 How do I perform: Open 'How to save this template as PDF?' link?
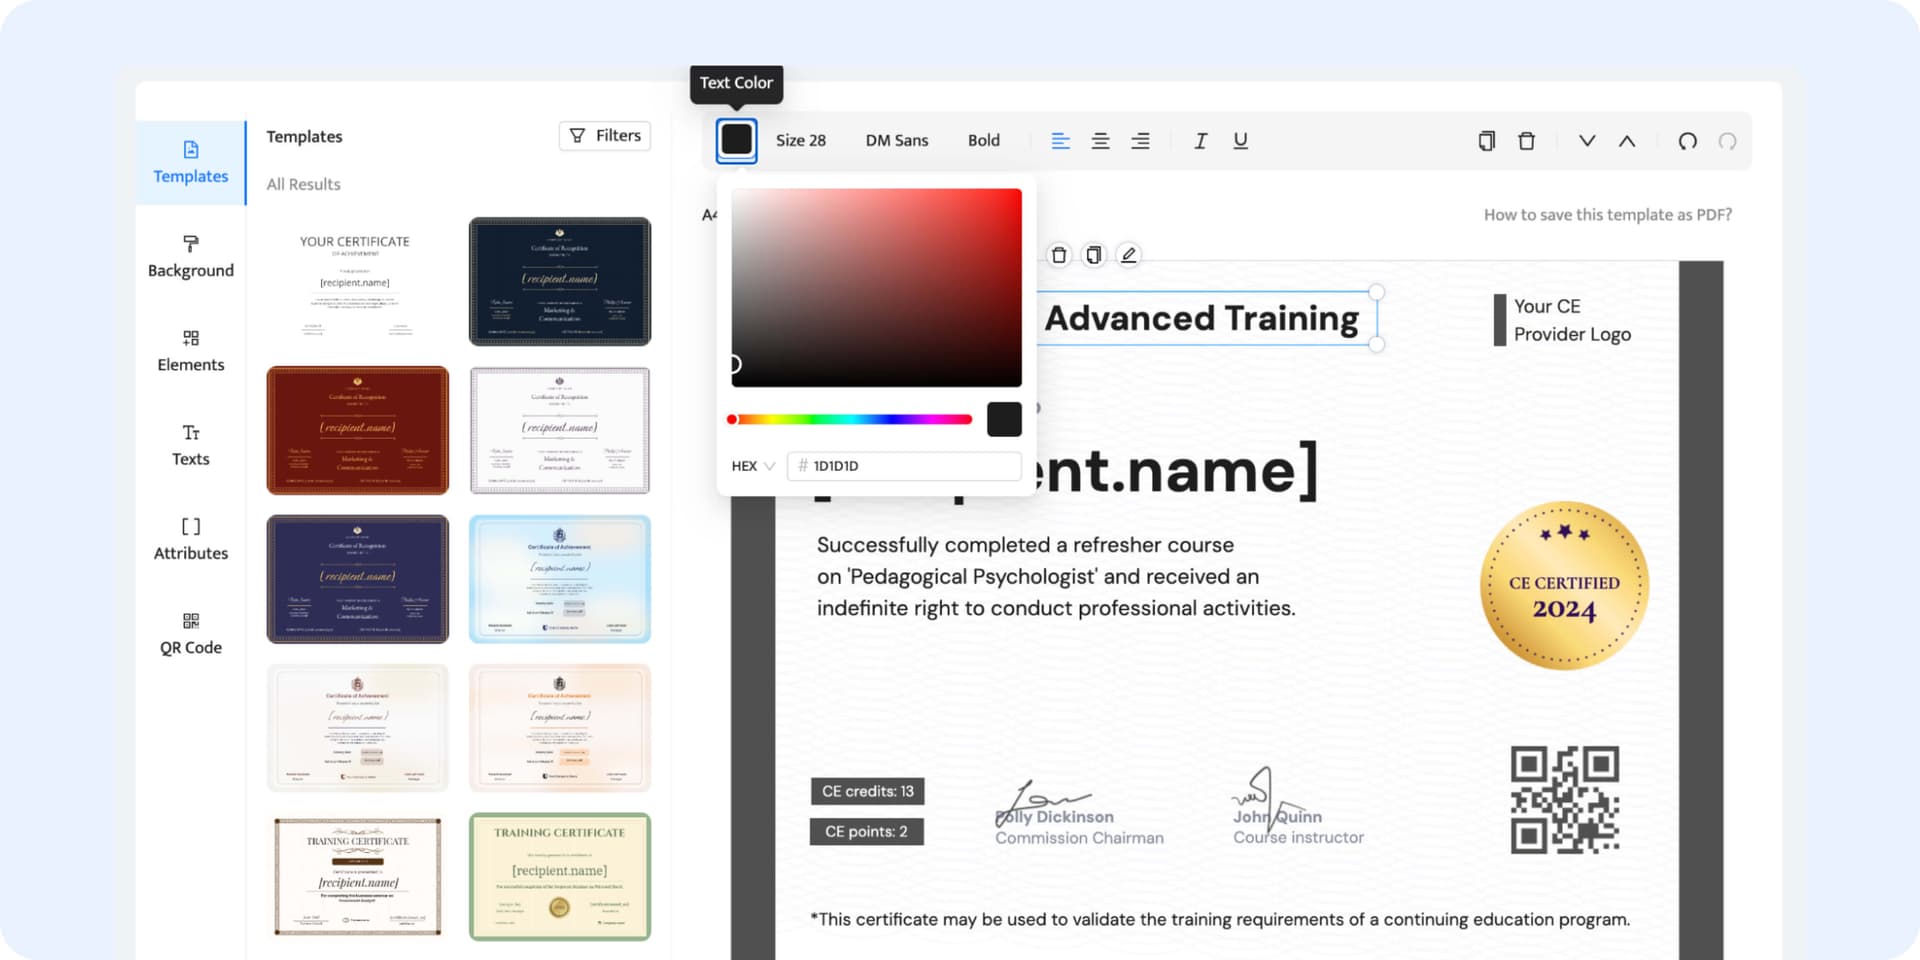pyautogui.click(x=1607, y=215)
